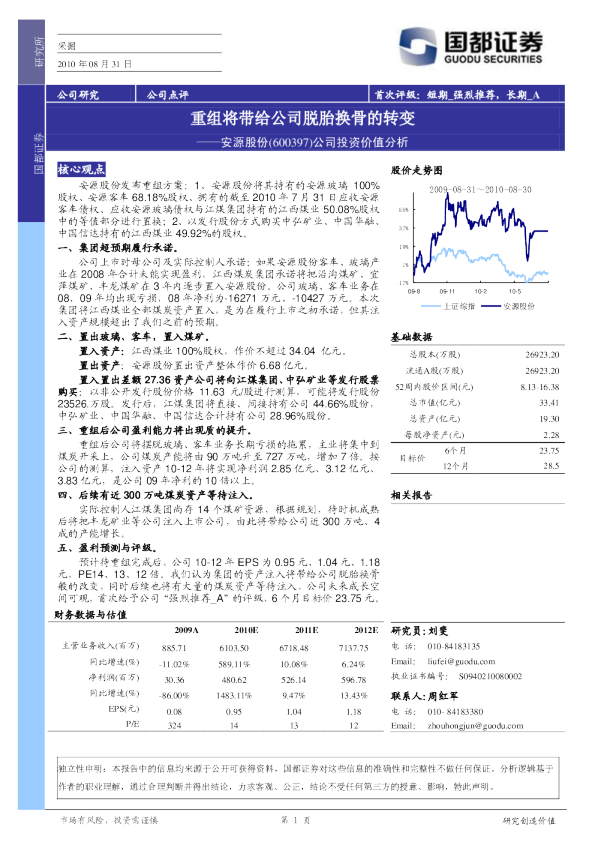The image size is (595, 842).
Task: Select the 公司研究 header tab
Action: click(78, 95)
